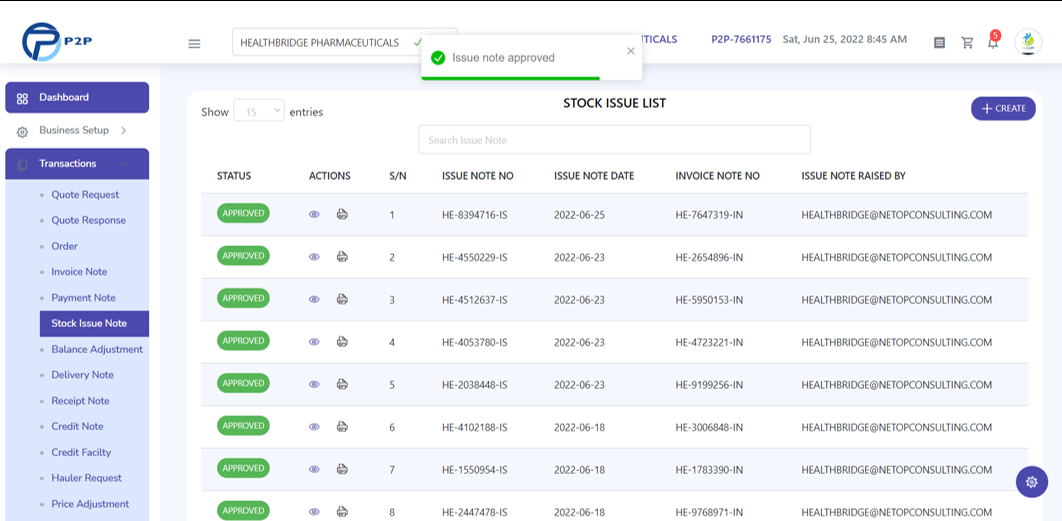Viewport: 1062px width, 521px height.
Task: Open Invoice Note page
Action: click(79, 272)
